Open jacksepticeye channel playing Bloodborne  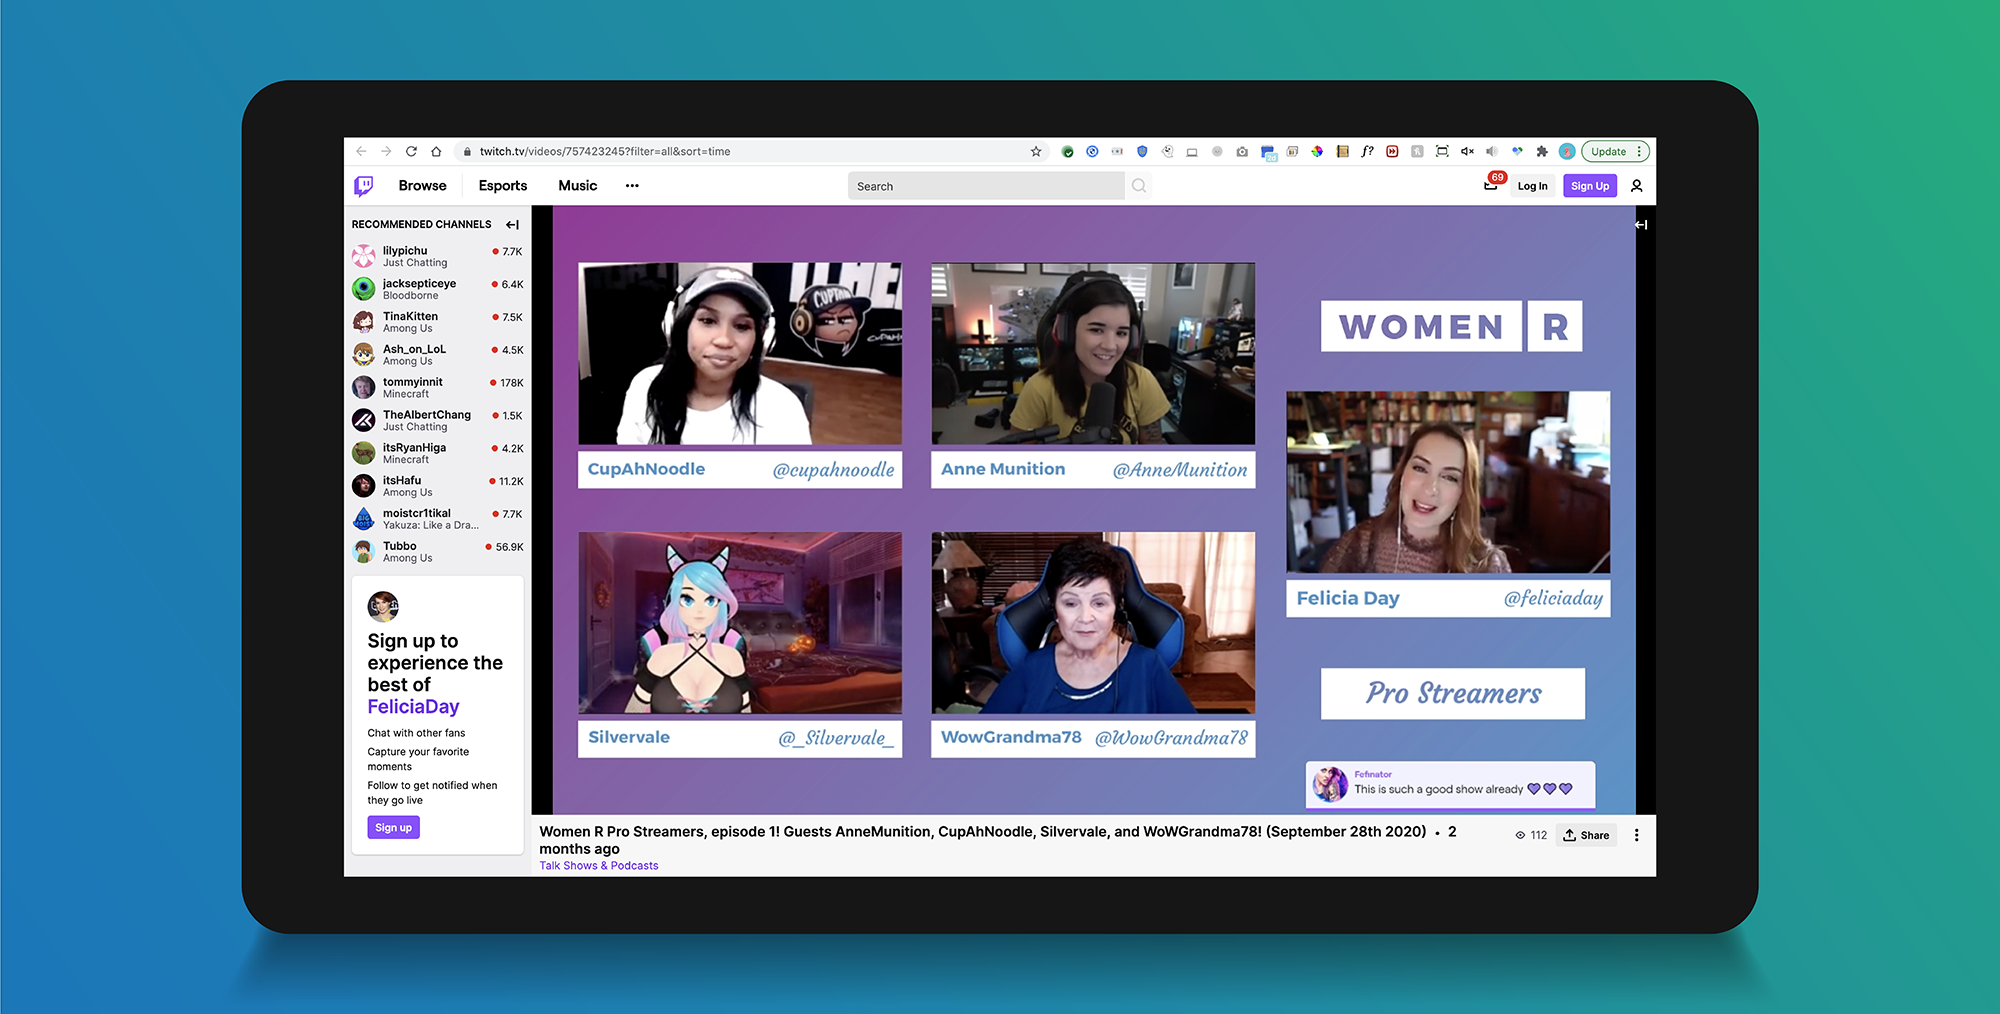click(x=437, y=290)
